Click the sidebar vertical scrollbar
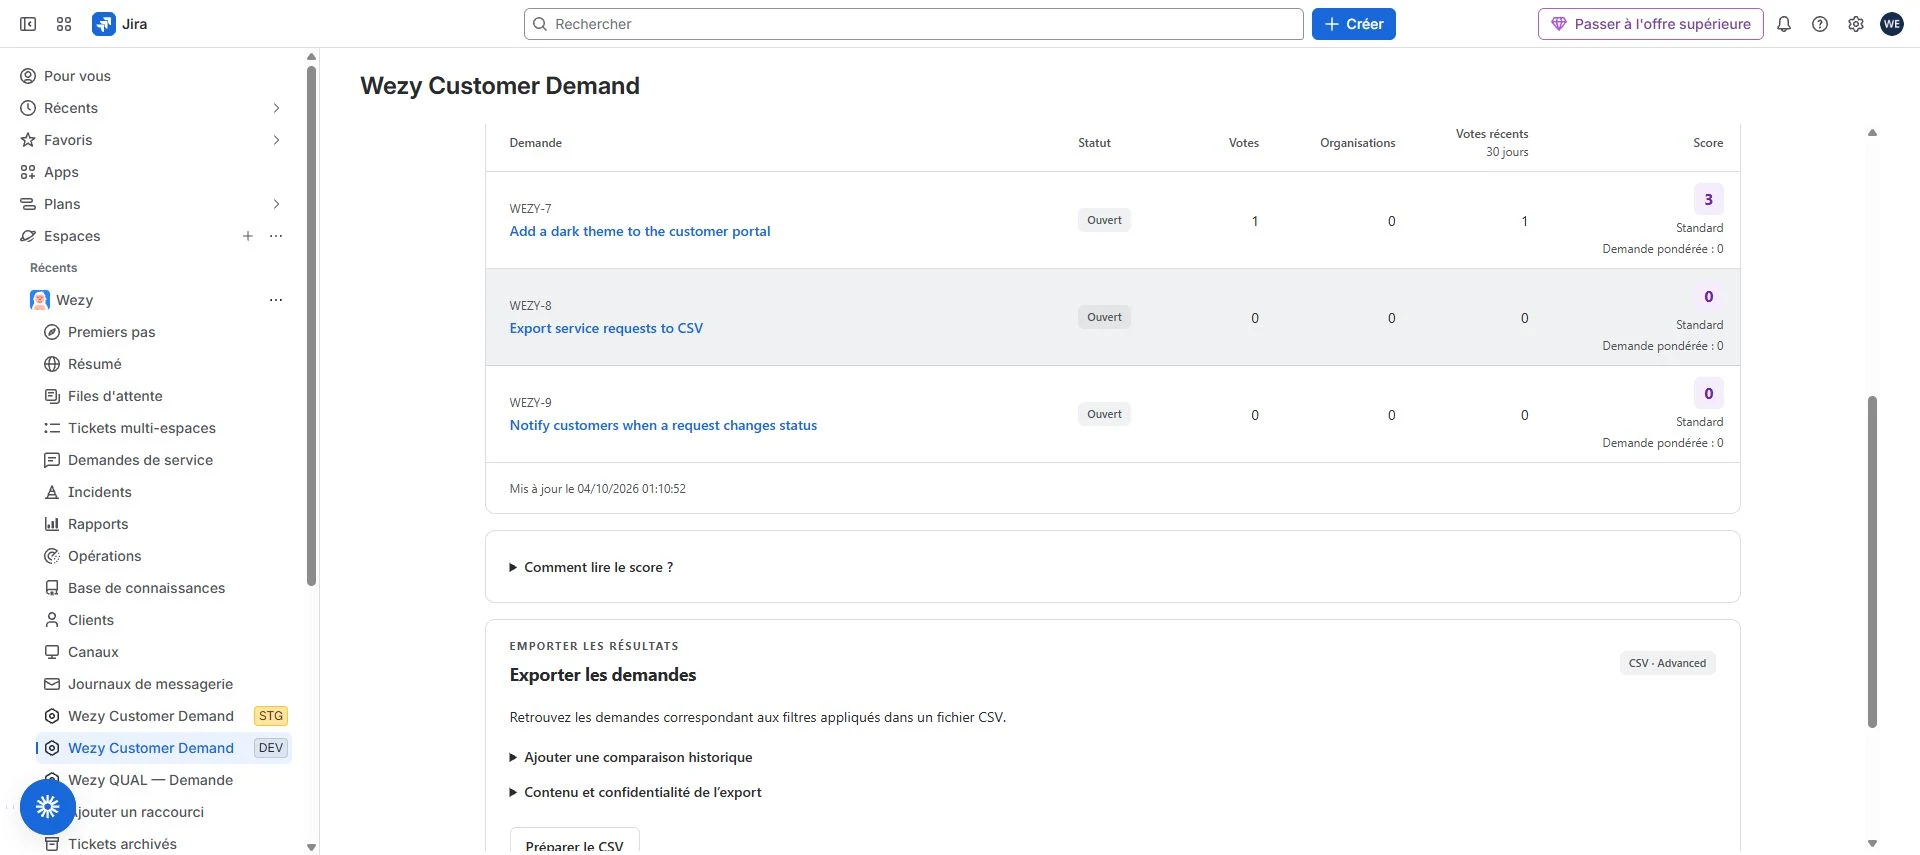The image size is (1920, 855). click(x=311, y=325)
